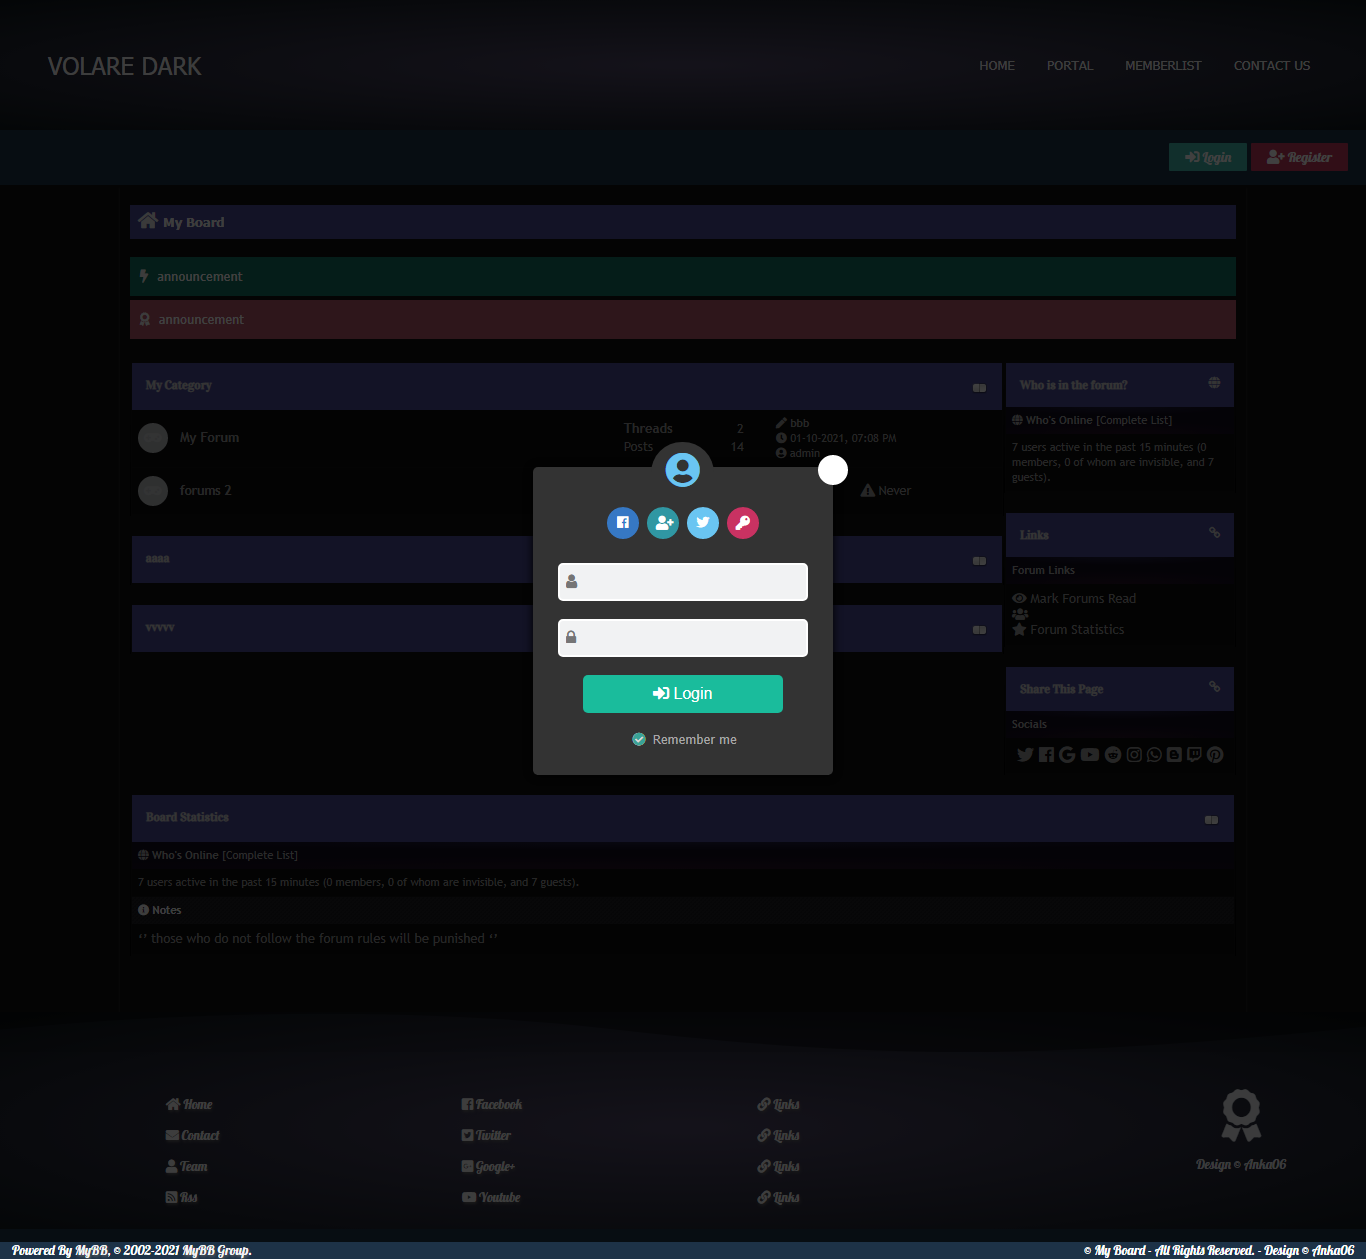Collapse the Board Statistics section
Viewport: 1366px width, 1259px height.
[x=1211, y=820]
